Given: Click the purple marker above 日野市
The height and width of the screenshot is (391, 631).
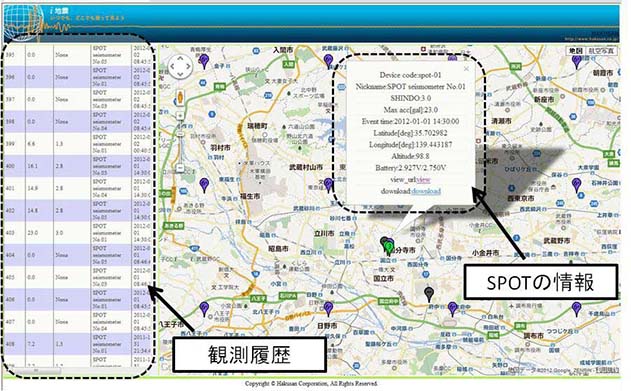Looking at the screenshot, I should tap(328, 309).
